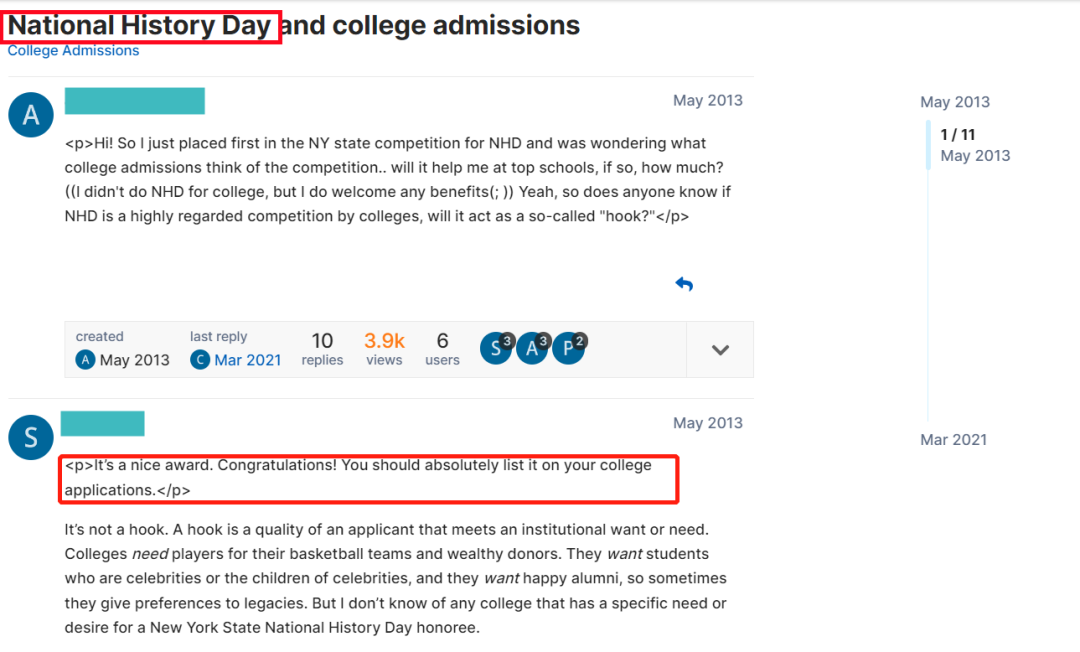This screenshot has width=1080, height=652.
Task: Jump to Mar 2021 at timeline bottom
Action: pyautogui.click(x=953, y=439)
